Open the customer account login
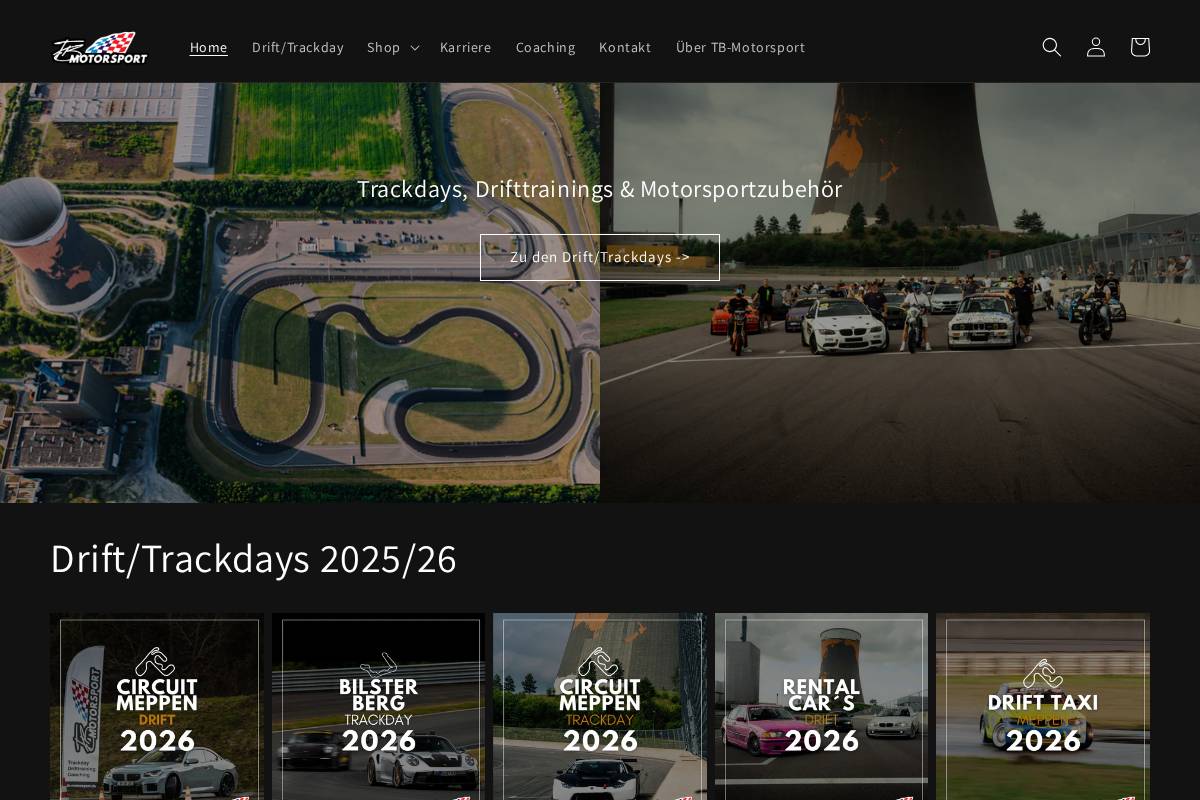This screenshot has height=800, width=1200. point(1095,47)
